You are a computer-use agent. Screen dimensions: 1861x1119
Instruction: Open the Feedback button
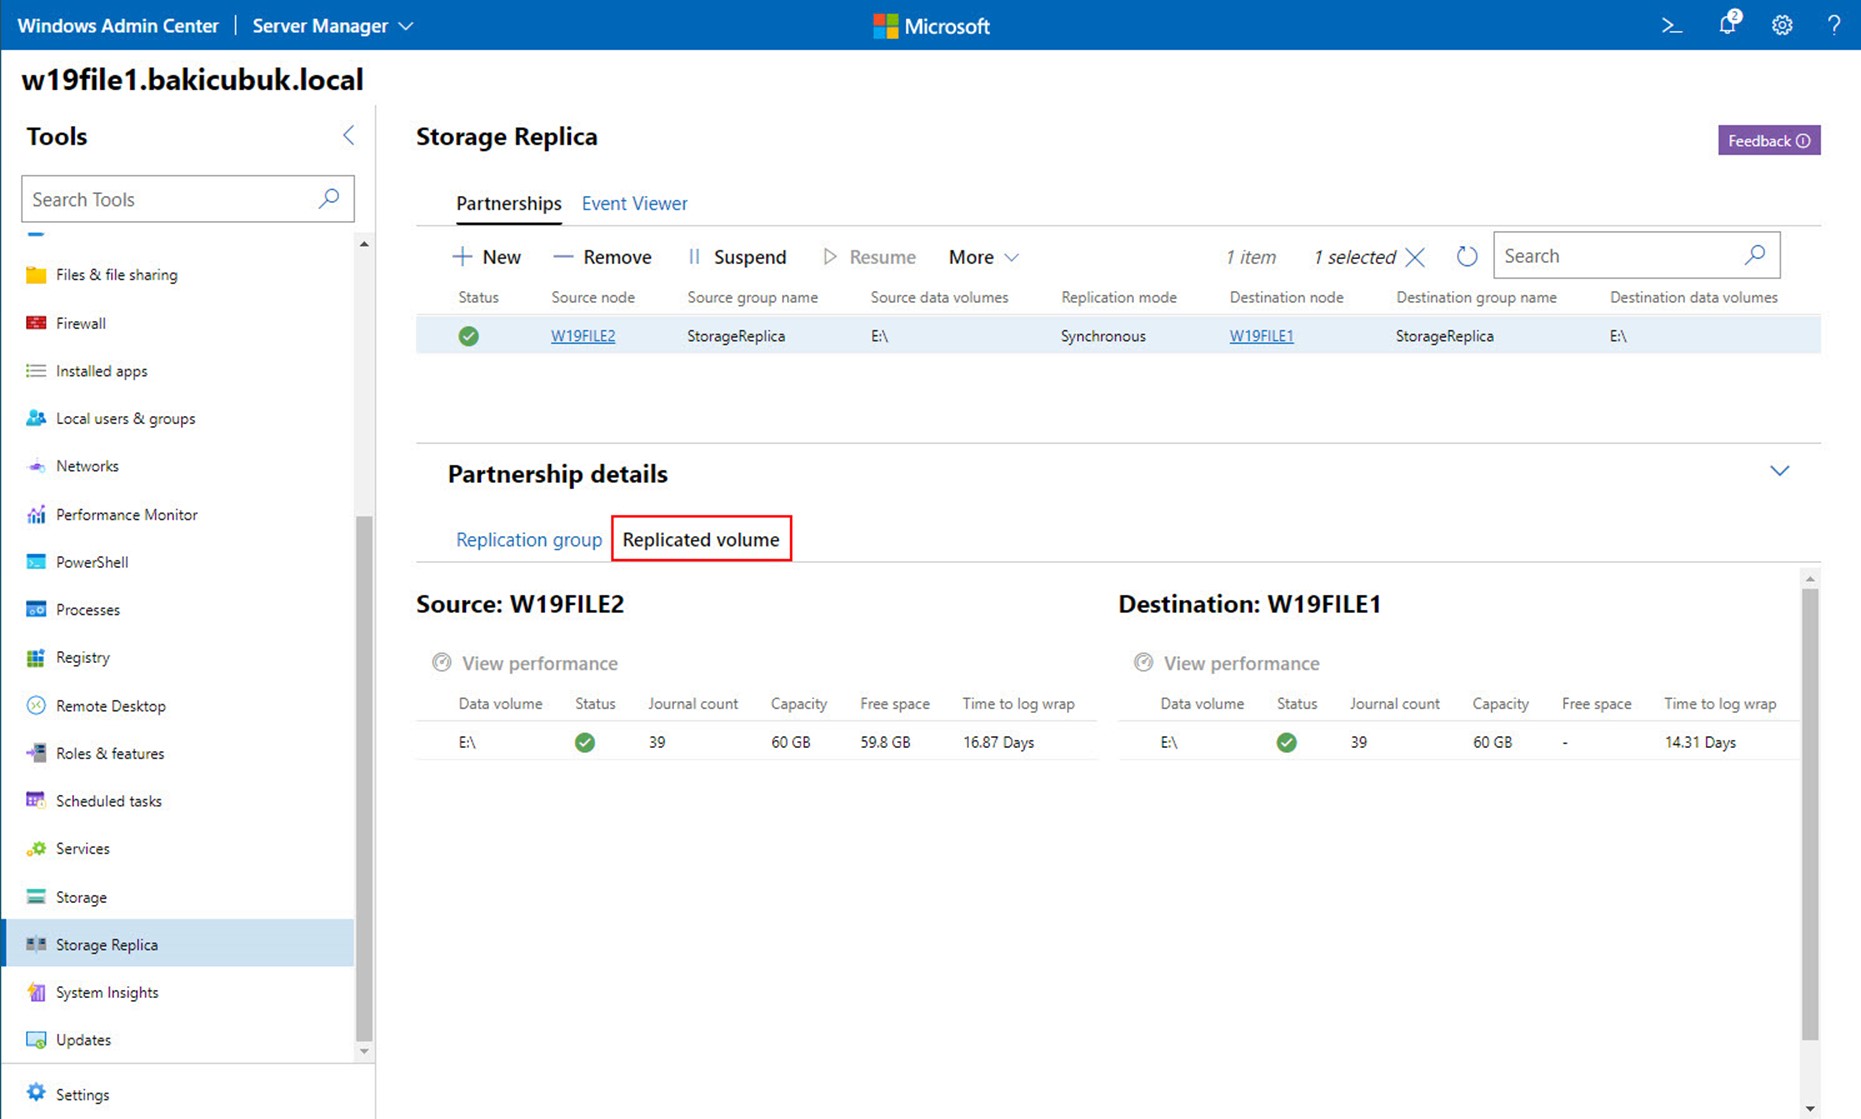click(1769, 140)
